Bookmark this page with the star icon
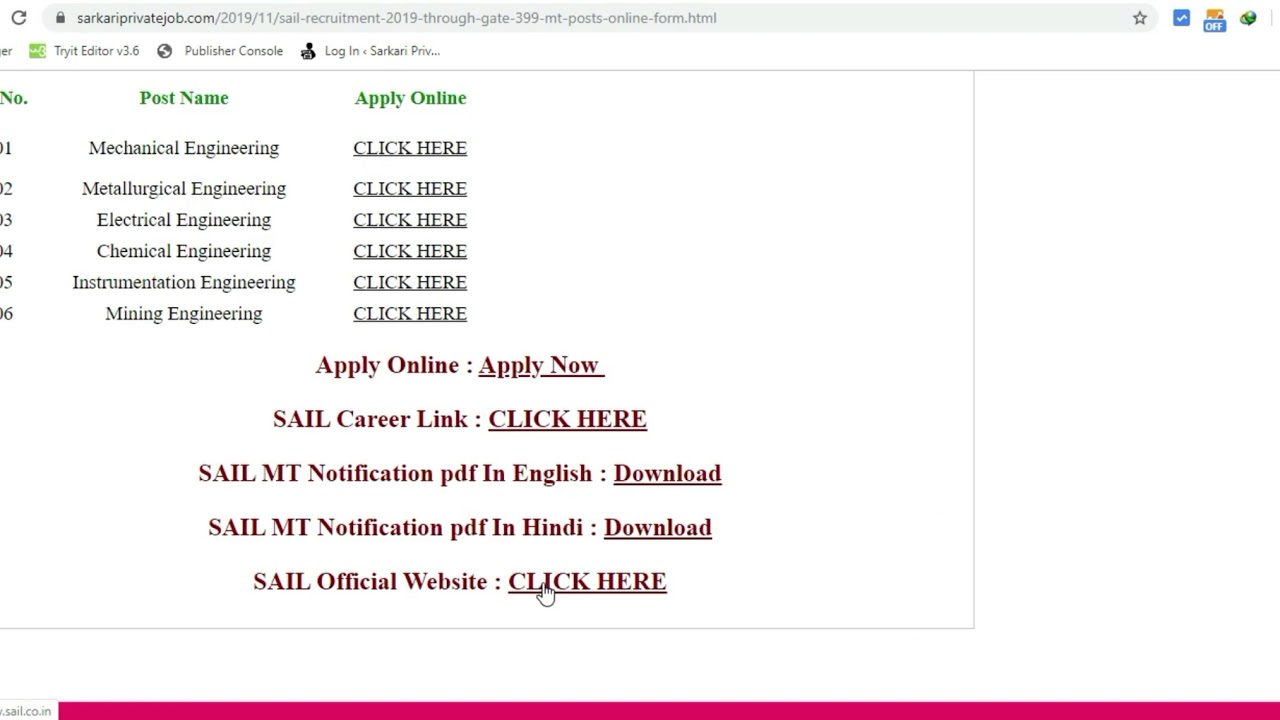 click(x=1140, y=18)
